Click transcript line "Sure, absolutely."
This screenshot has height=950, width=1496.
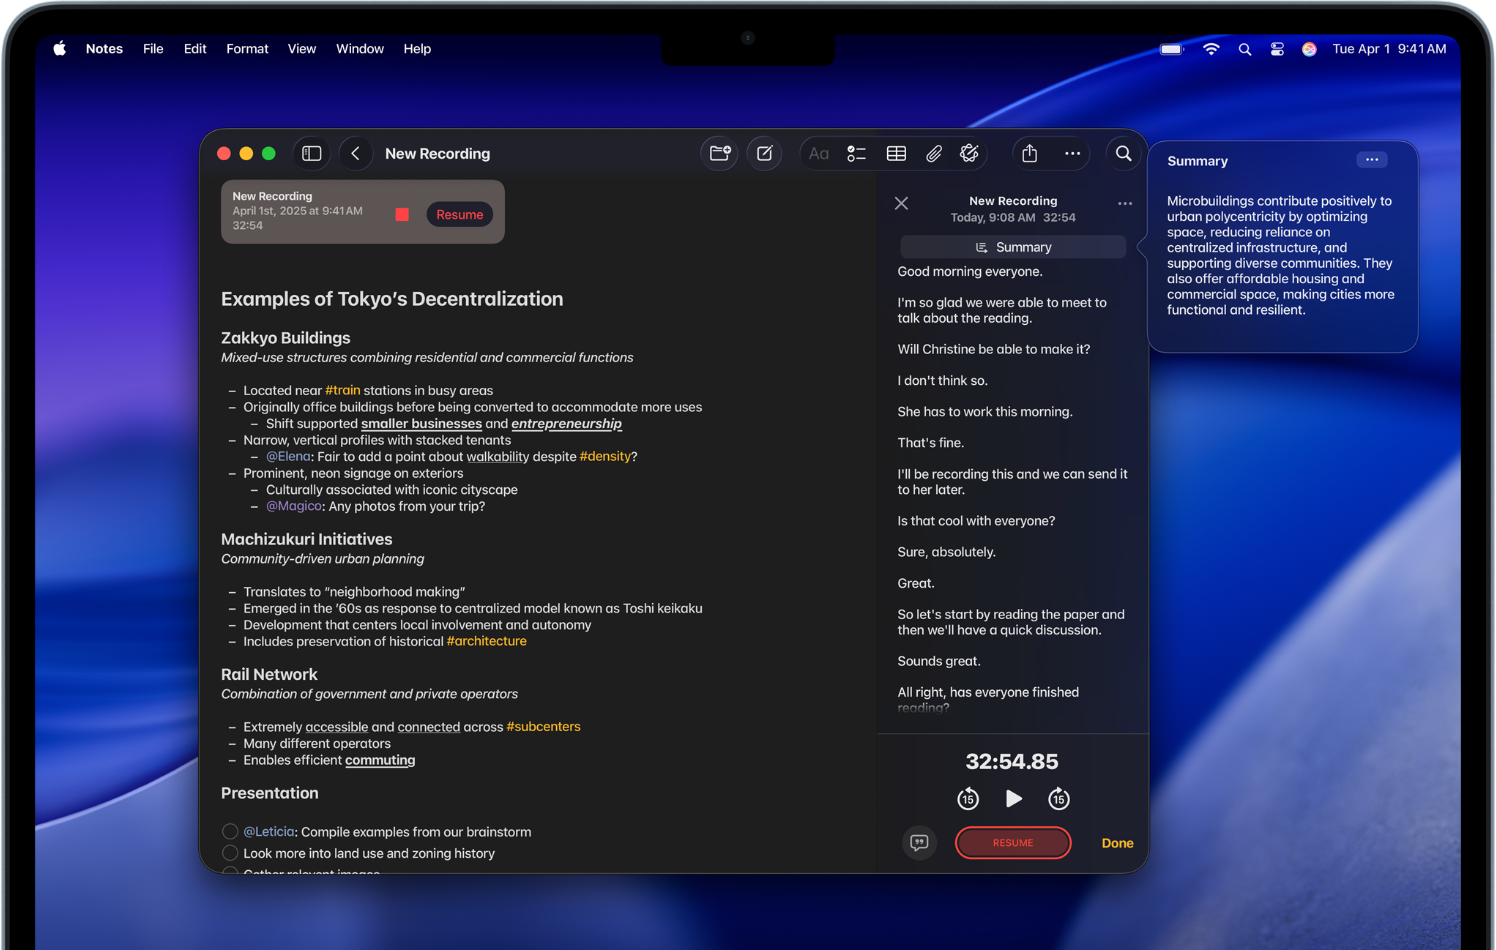(946, 552)
